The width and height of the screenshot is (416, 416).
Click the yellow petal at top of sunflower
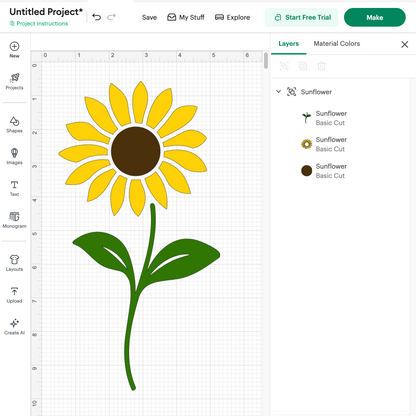(140, 102)
